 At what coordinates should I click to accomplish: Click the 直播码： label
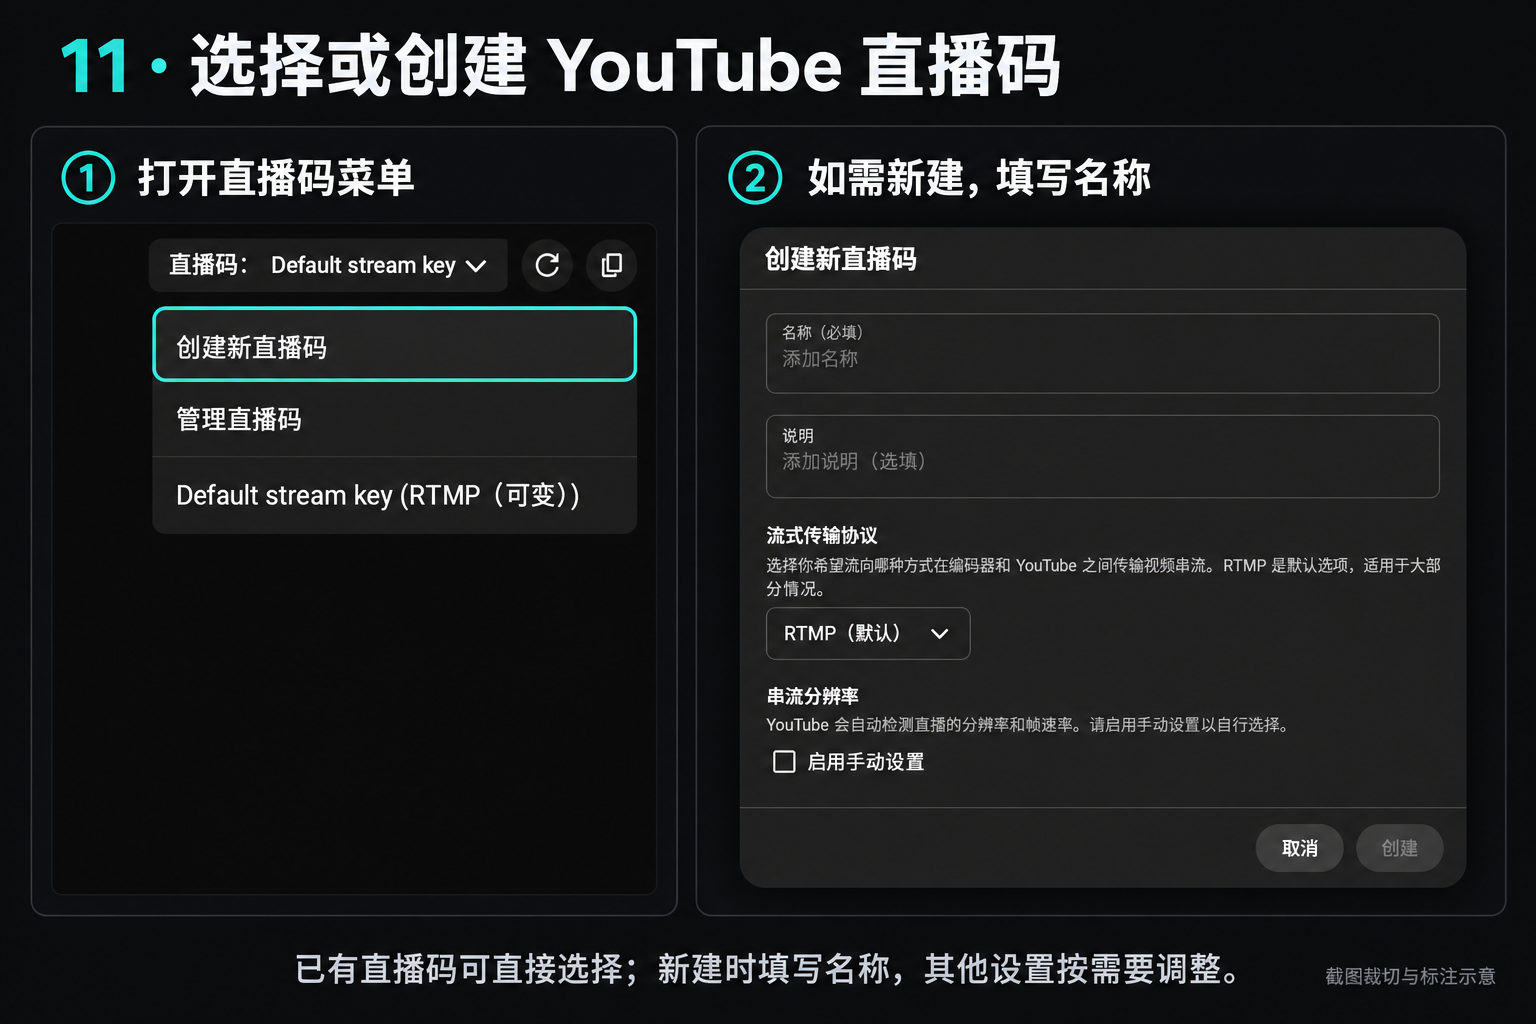208,264
